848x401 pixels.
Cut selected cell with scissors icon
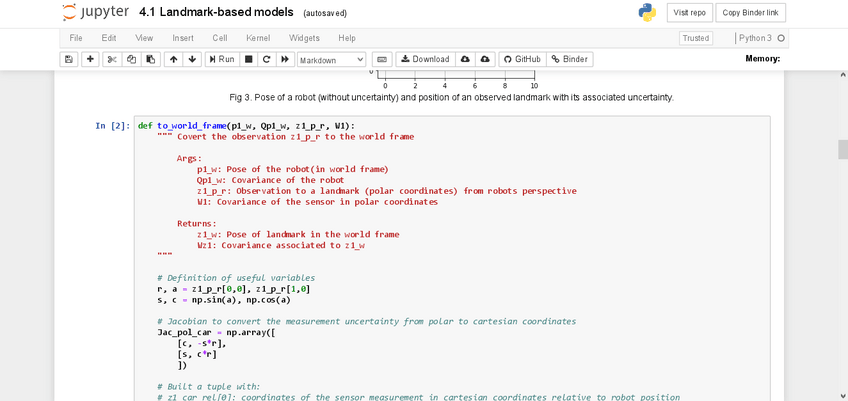pos(112,59)
